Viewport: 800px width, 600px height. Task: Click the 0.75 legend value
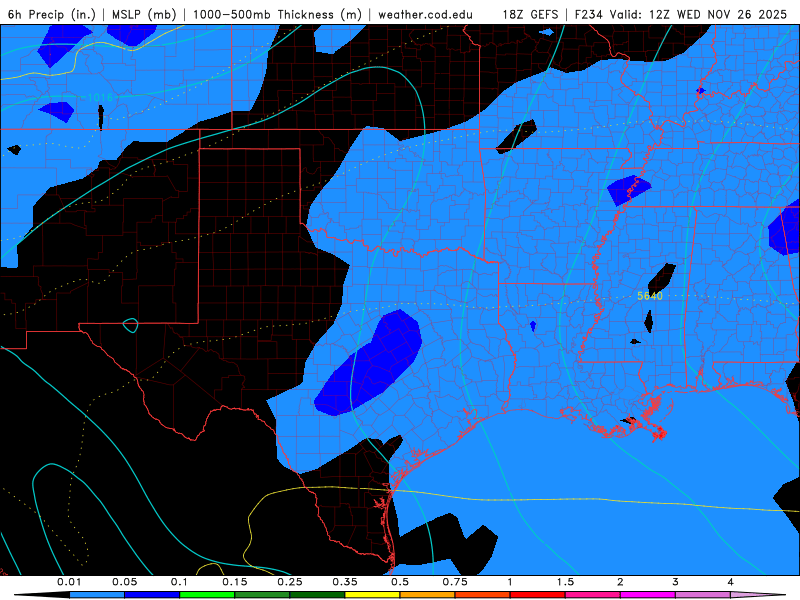(455, 582)
